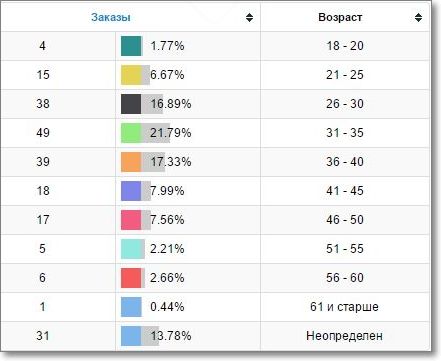This screenshot has width=441, height=361.
Task: Select the Неопределен age row
Action: [x=215, y=336]
